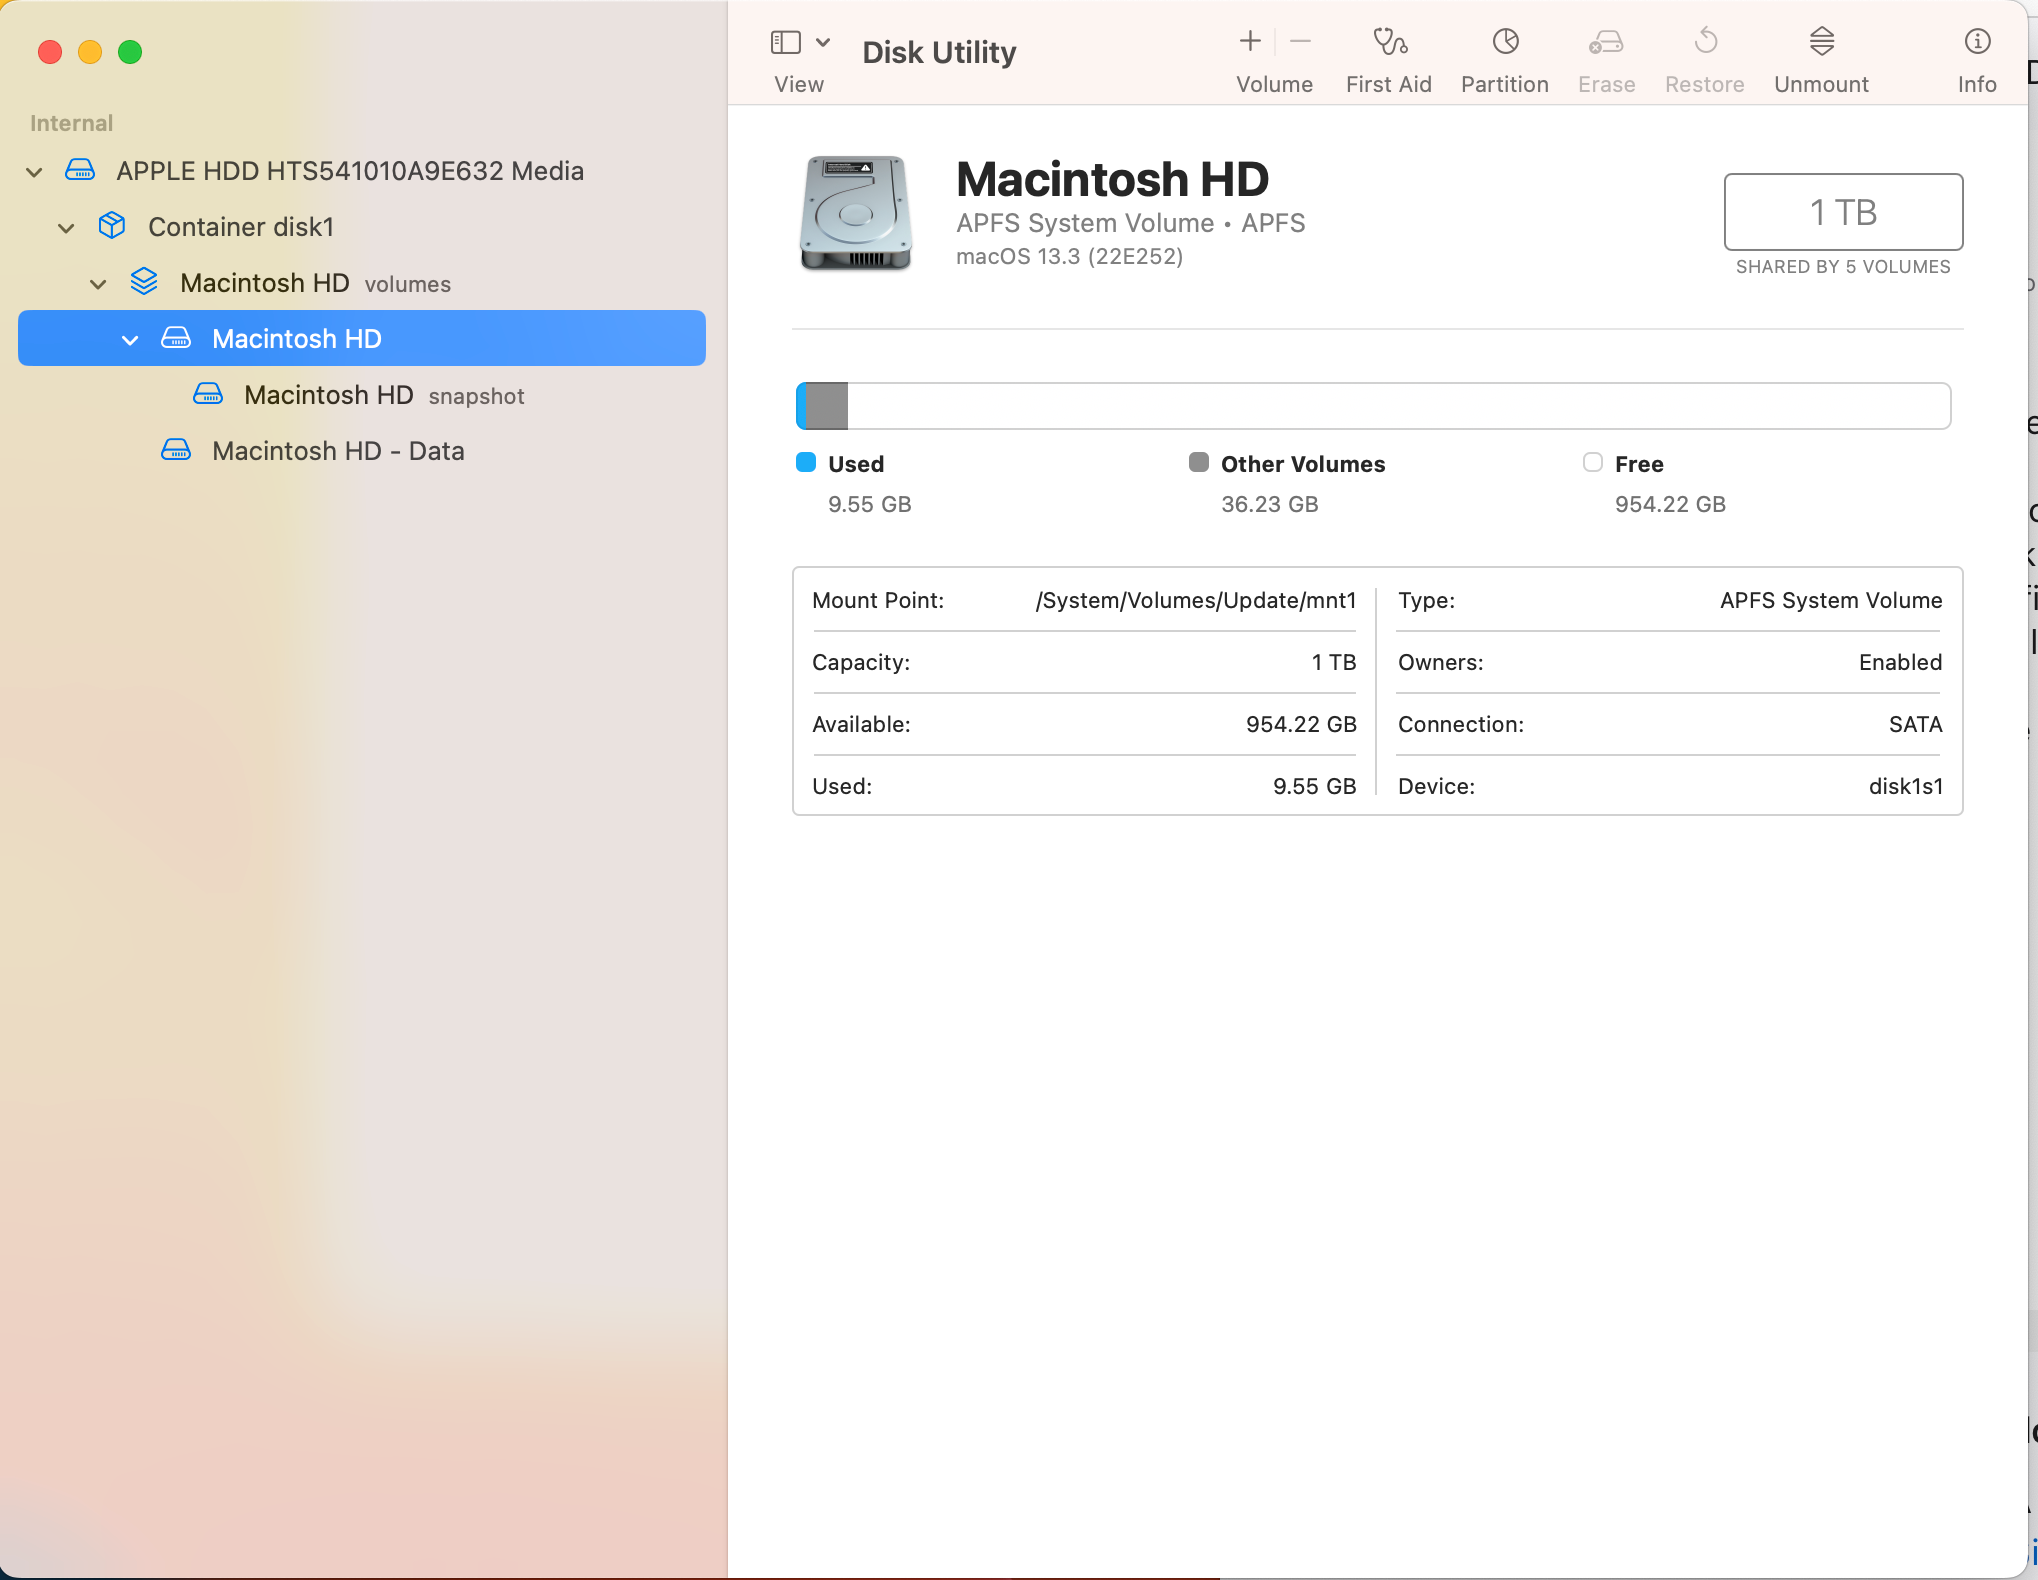Click the gray Other Volumes color swatch
The width and height of the screenshot is (2038, 1580).
click(1199, 462)
